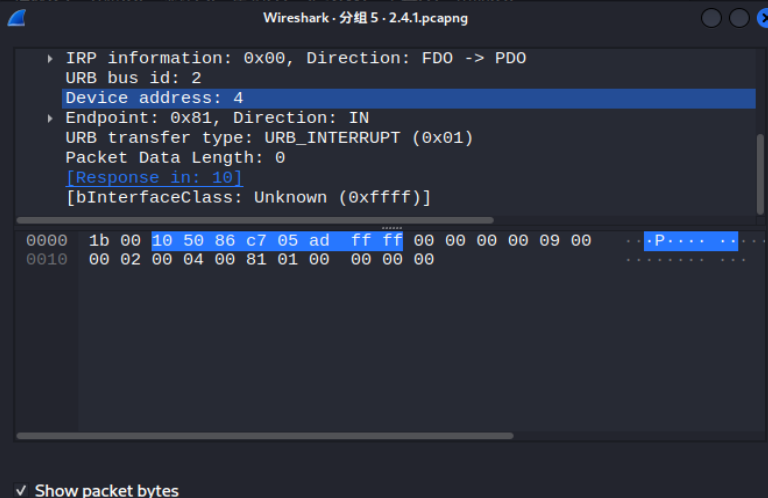The width and height of the screenshot is (768, 498).
Task: Click the horizontal scrollbar under hex bytes
Action: pos(264,436)
